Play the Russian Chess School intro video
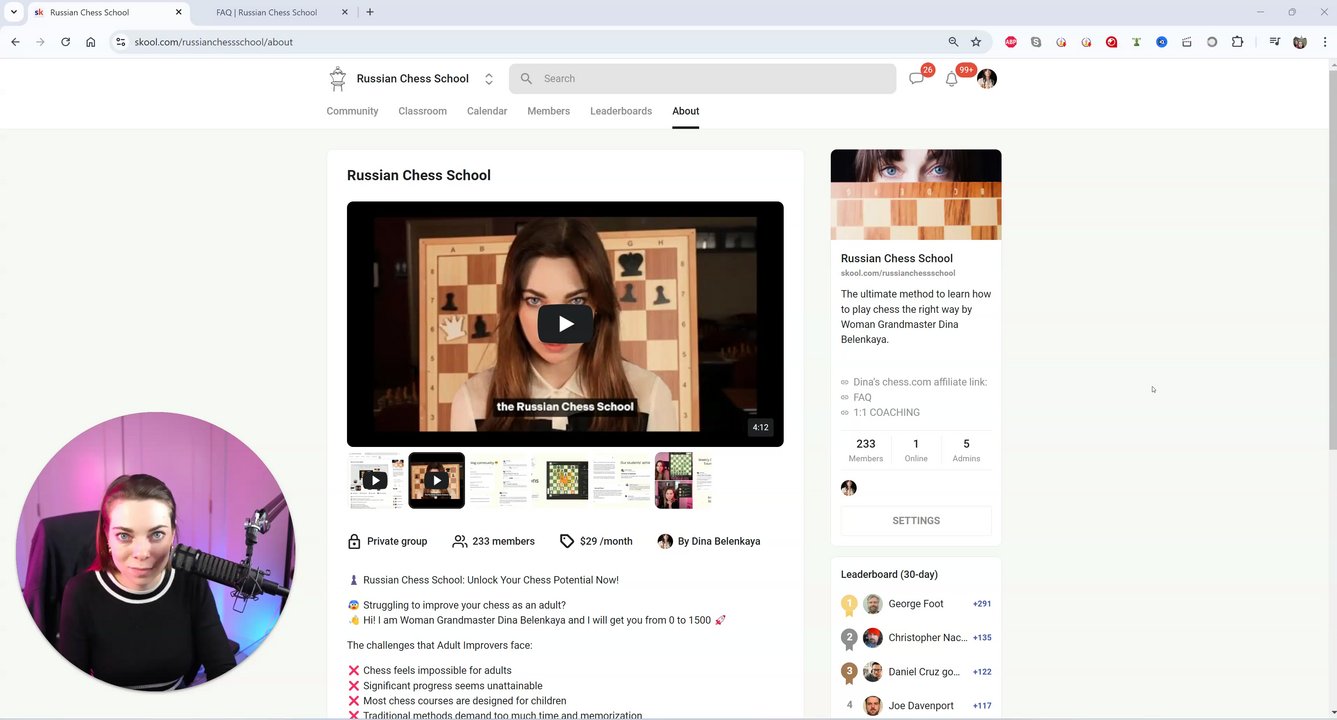 click(565, 324)
